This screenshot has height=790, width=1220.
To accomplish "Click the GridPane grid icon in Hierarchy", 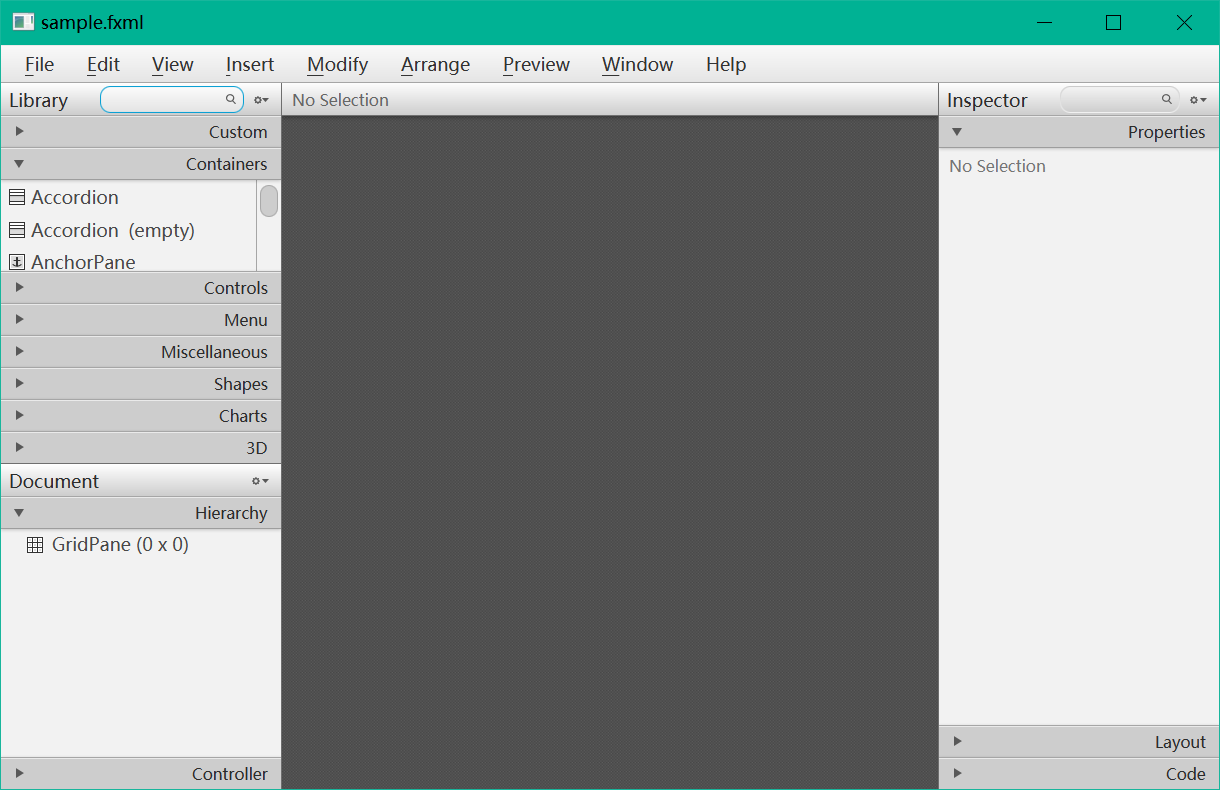I will pyautogui.click(x=35, y=545).
